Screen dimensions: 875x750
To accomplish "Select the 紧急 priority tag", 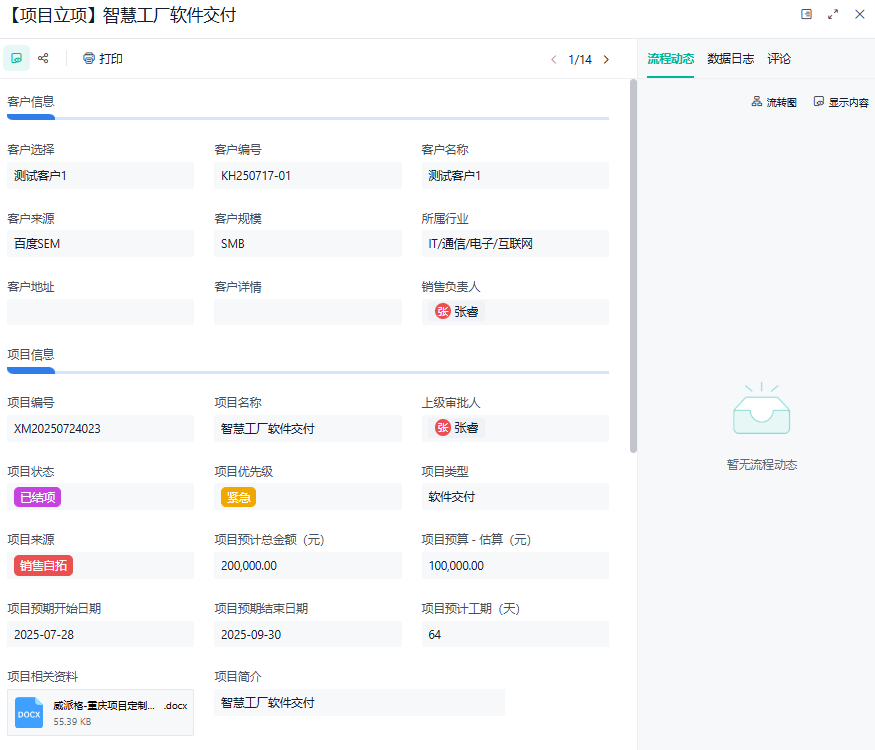I will 238,496.
